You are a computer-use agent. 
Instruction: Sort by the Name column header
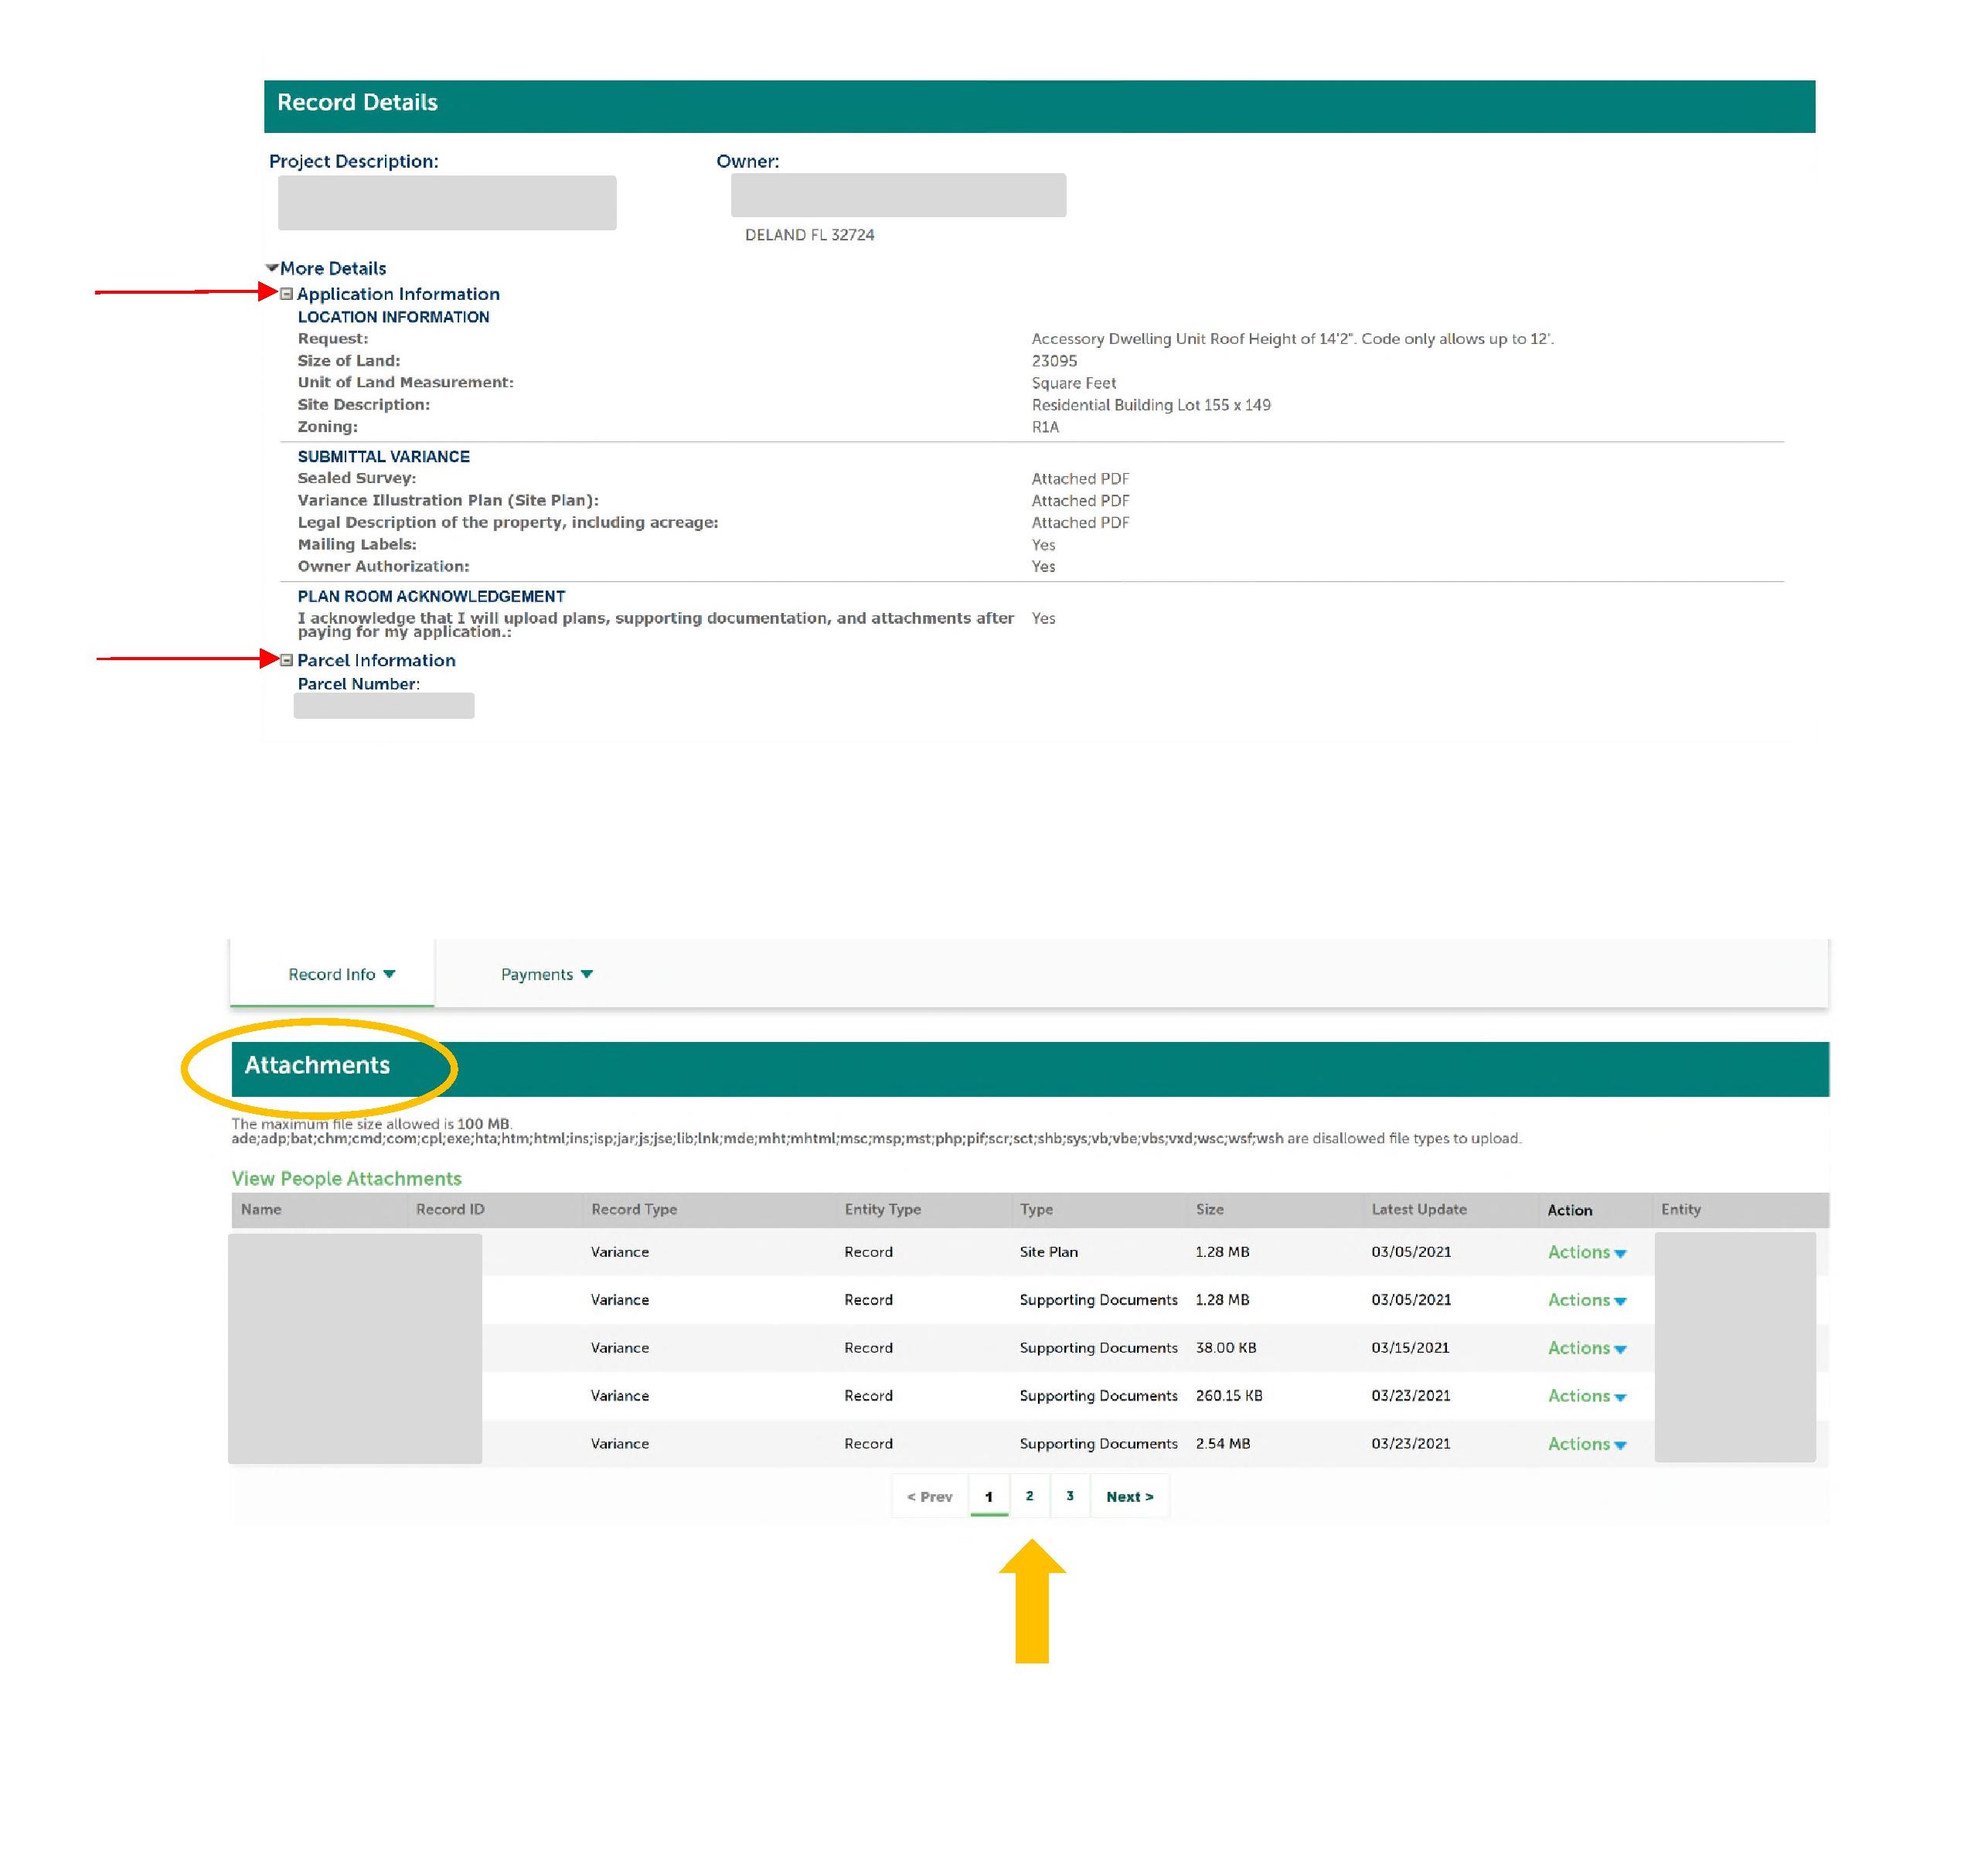[261, 1209]
